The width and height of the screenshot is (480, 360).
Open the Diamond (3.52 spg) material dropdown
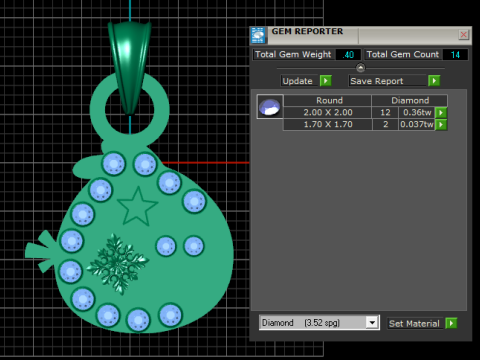pos(372,322)
